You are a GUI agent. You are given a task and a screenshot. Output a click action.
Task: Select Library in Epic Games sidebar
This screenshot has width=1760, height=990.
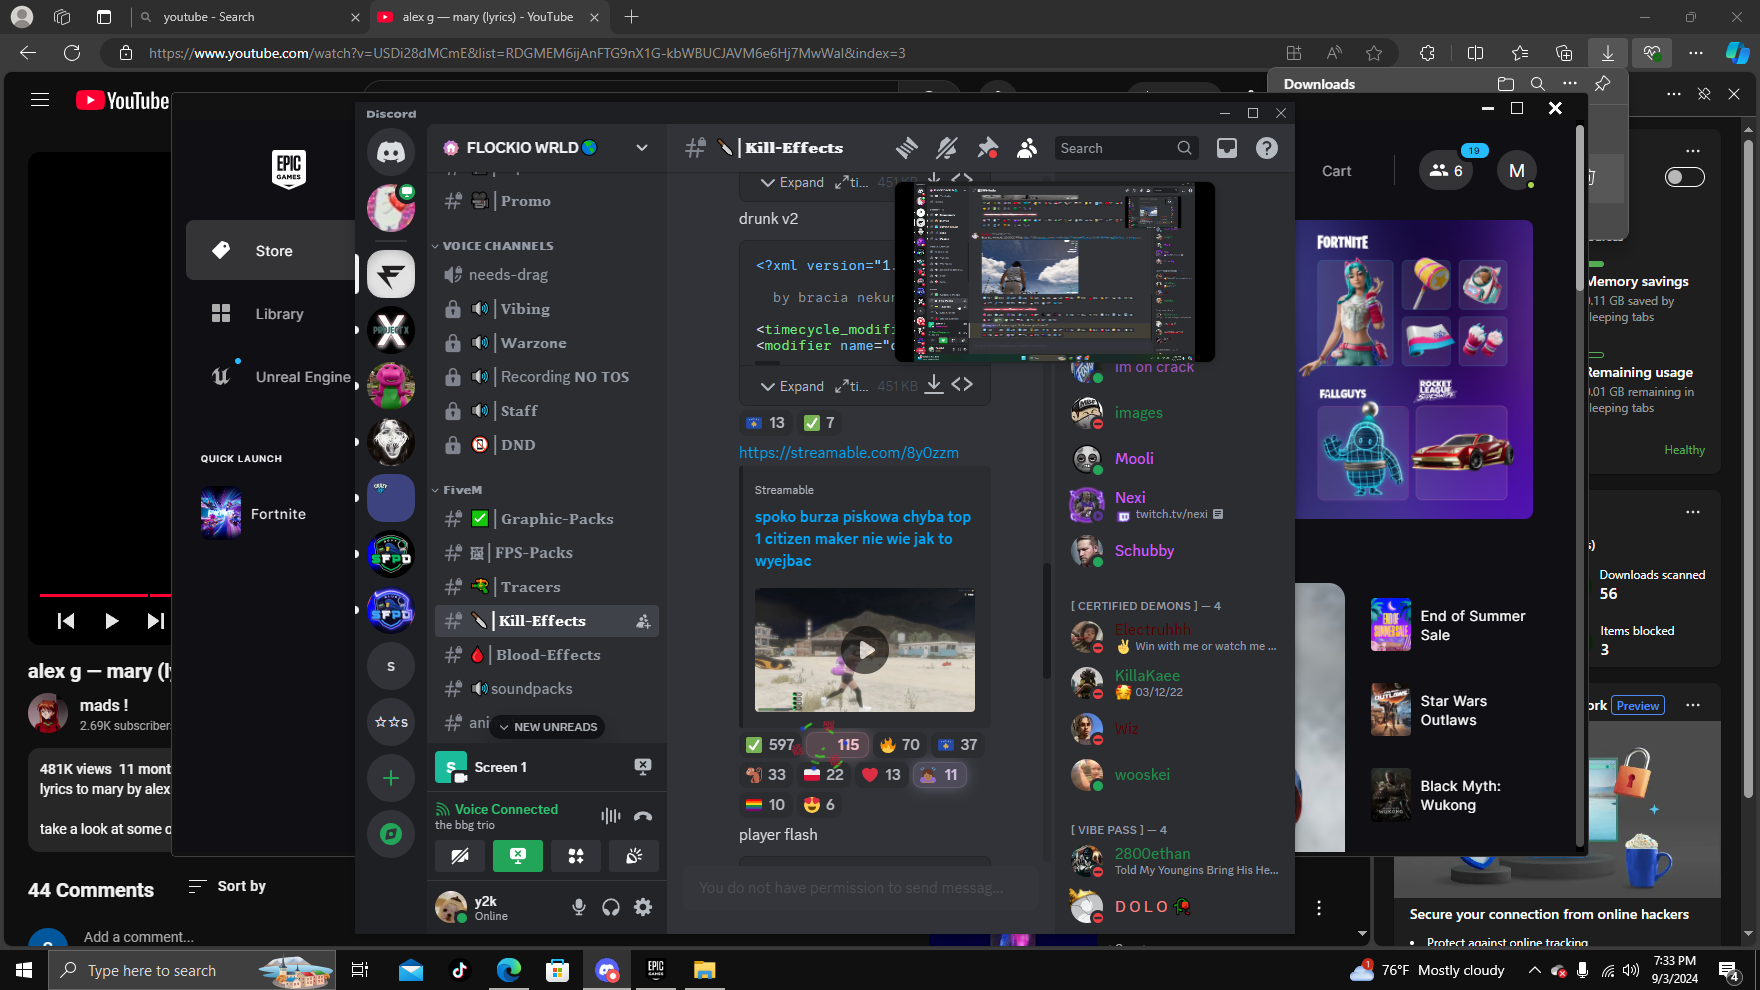coord(271,314)
